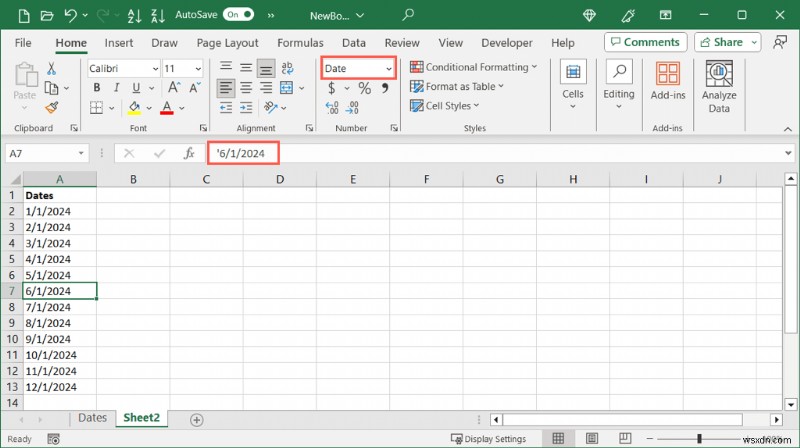Viewport: 800px width, 448px height.
Task: Open the Data ribbon tab
Action: pos(354,43)
